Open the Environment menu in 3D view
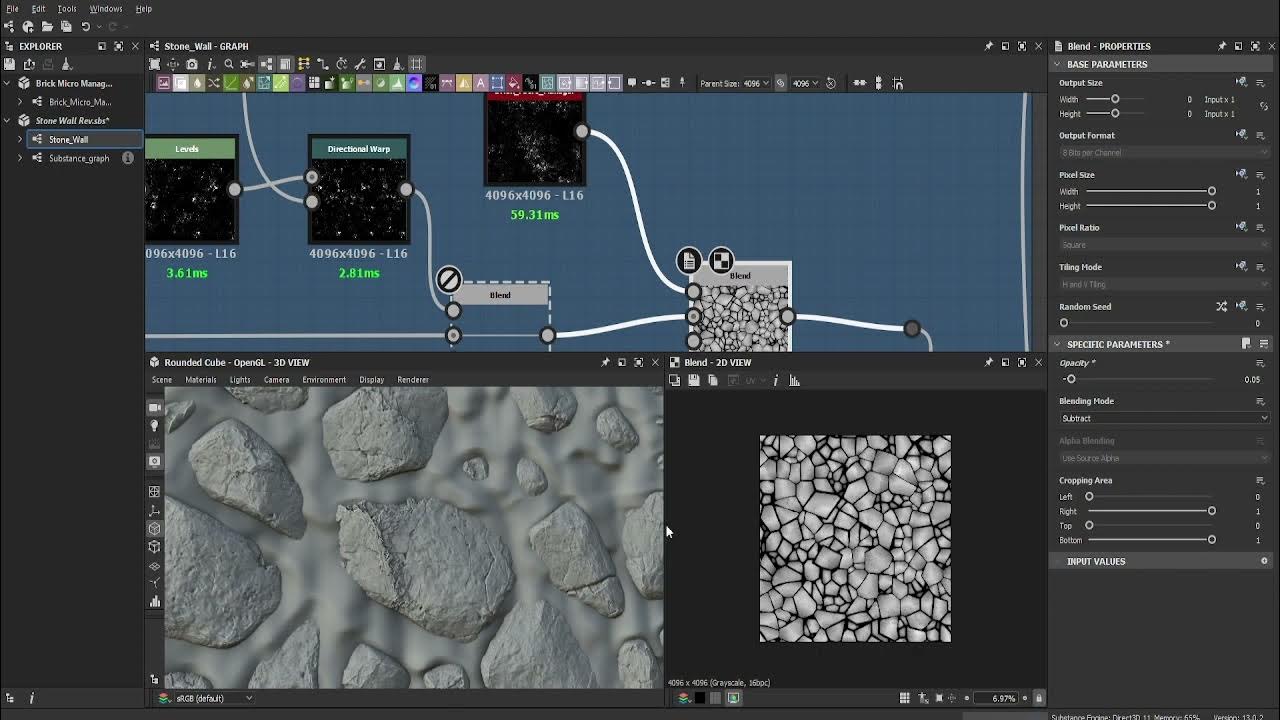1280x720 pixels. coord(324,380)
